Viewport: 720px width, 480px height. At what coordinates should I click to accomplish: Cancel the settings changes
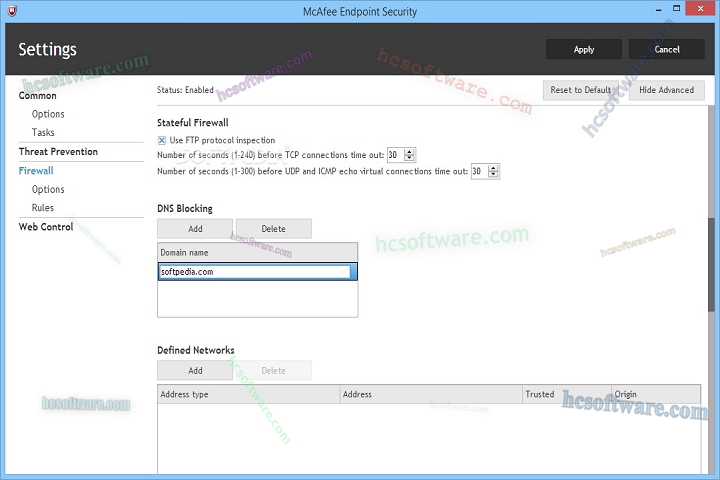pyautogui.click(x=666, y=49)
